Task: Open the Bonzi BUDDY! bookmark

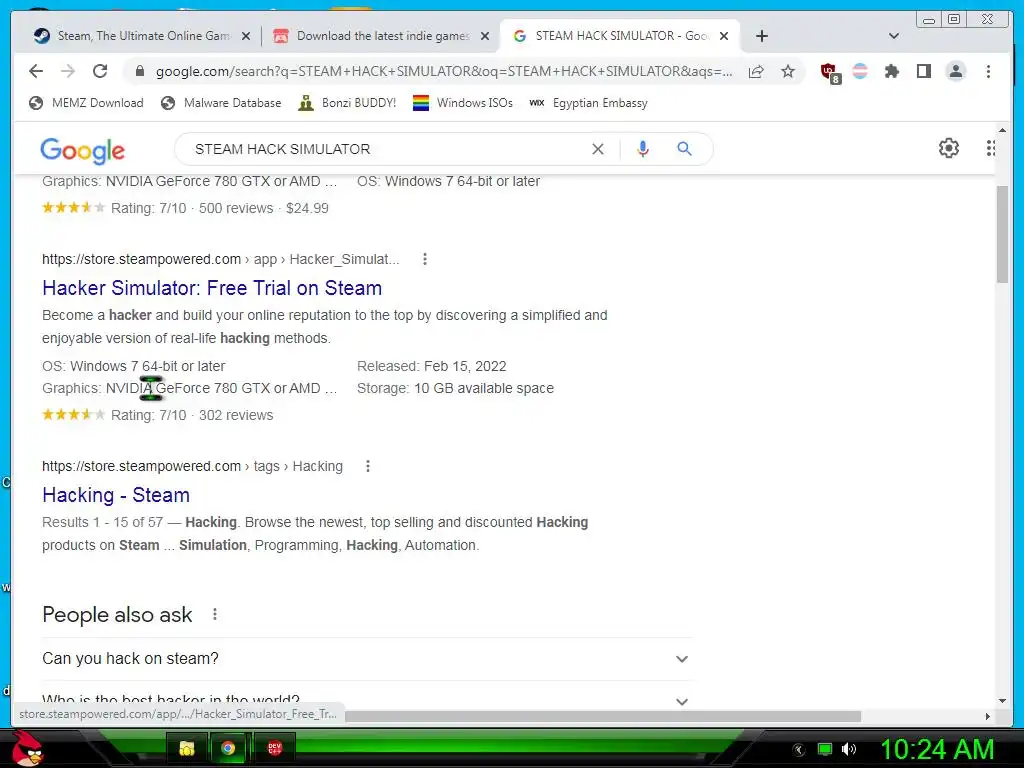Action: tap(347, 103)
